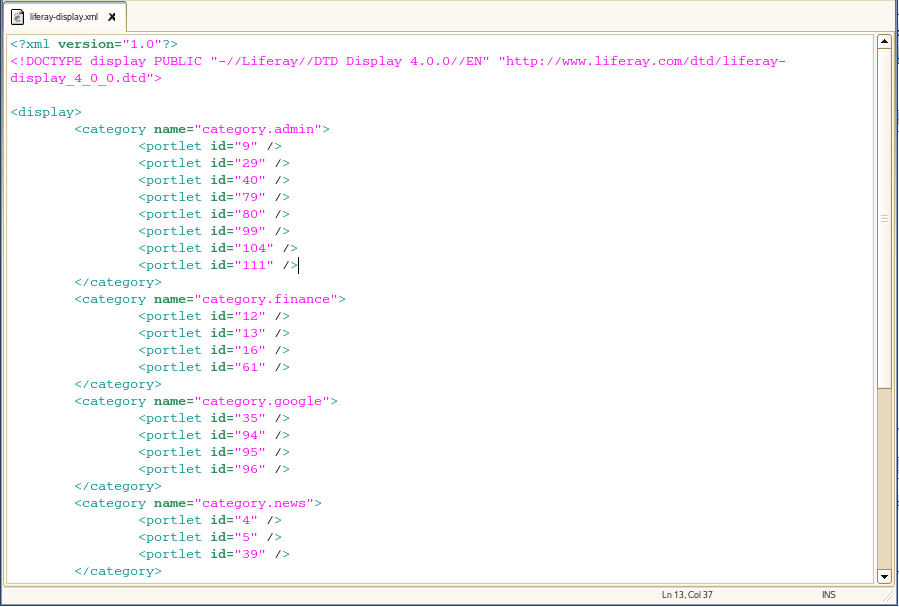Image resolution: width=899 pixels, height=607 pixels.
Task: Close the liferay-display.xml tab
Action: [x=113, y=16]
